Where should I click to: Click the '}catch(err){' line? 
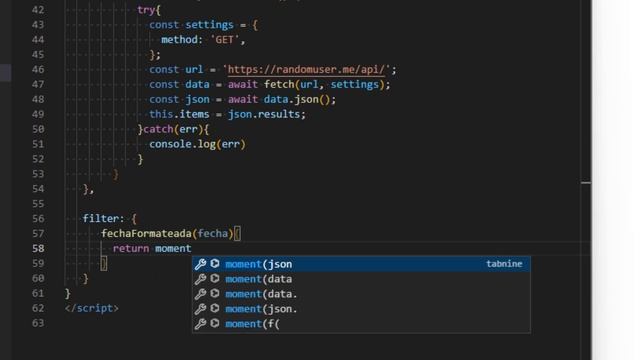pyautogui.click(x=173, y=129)
